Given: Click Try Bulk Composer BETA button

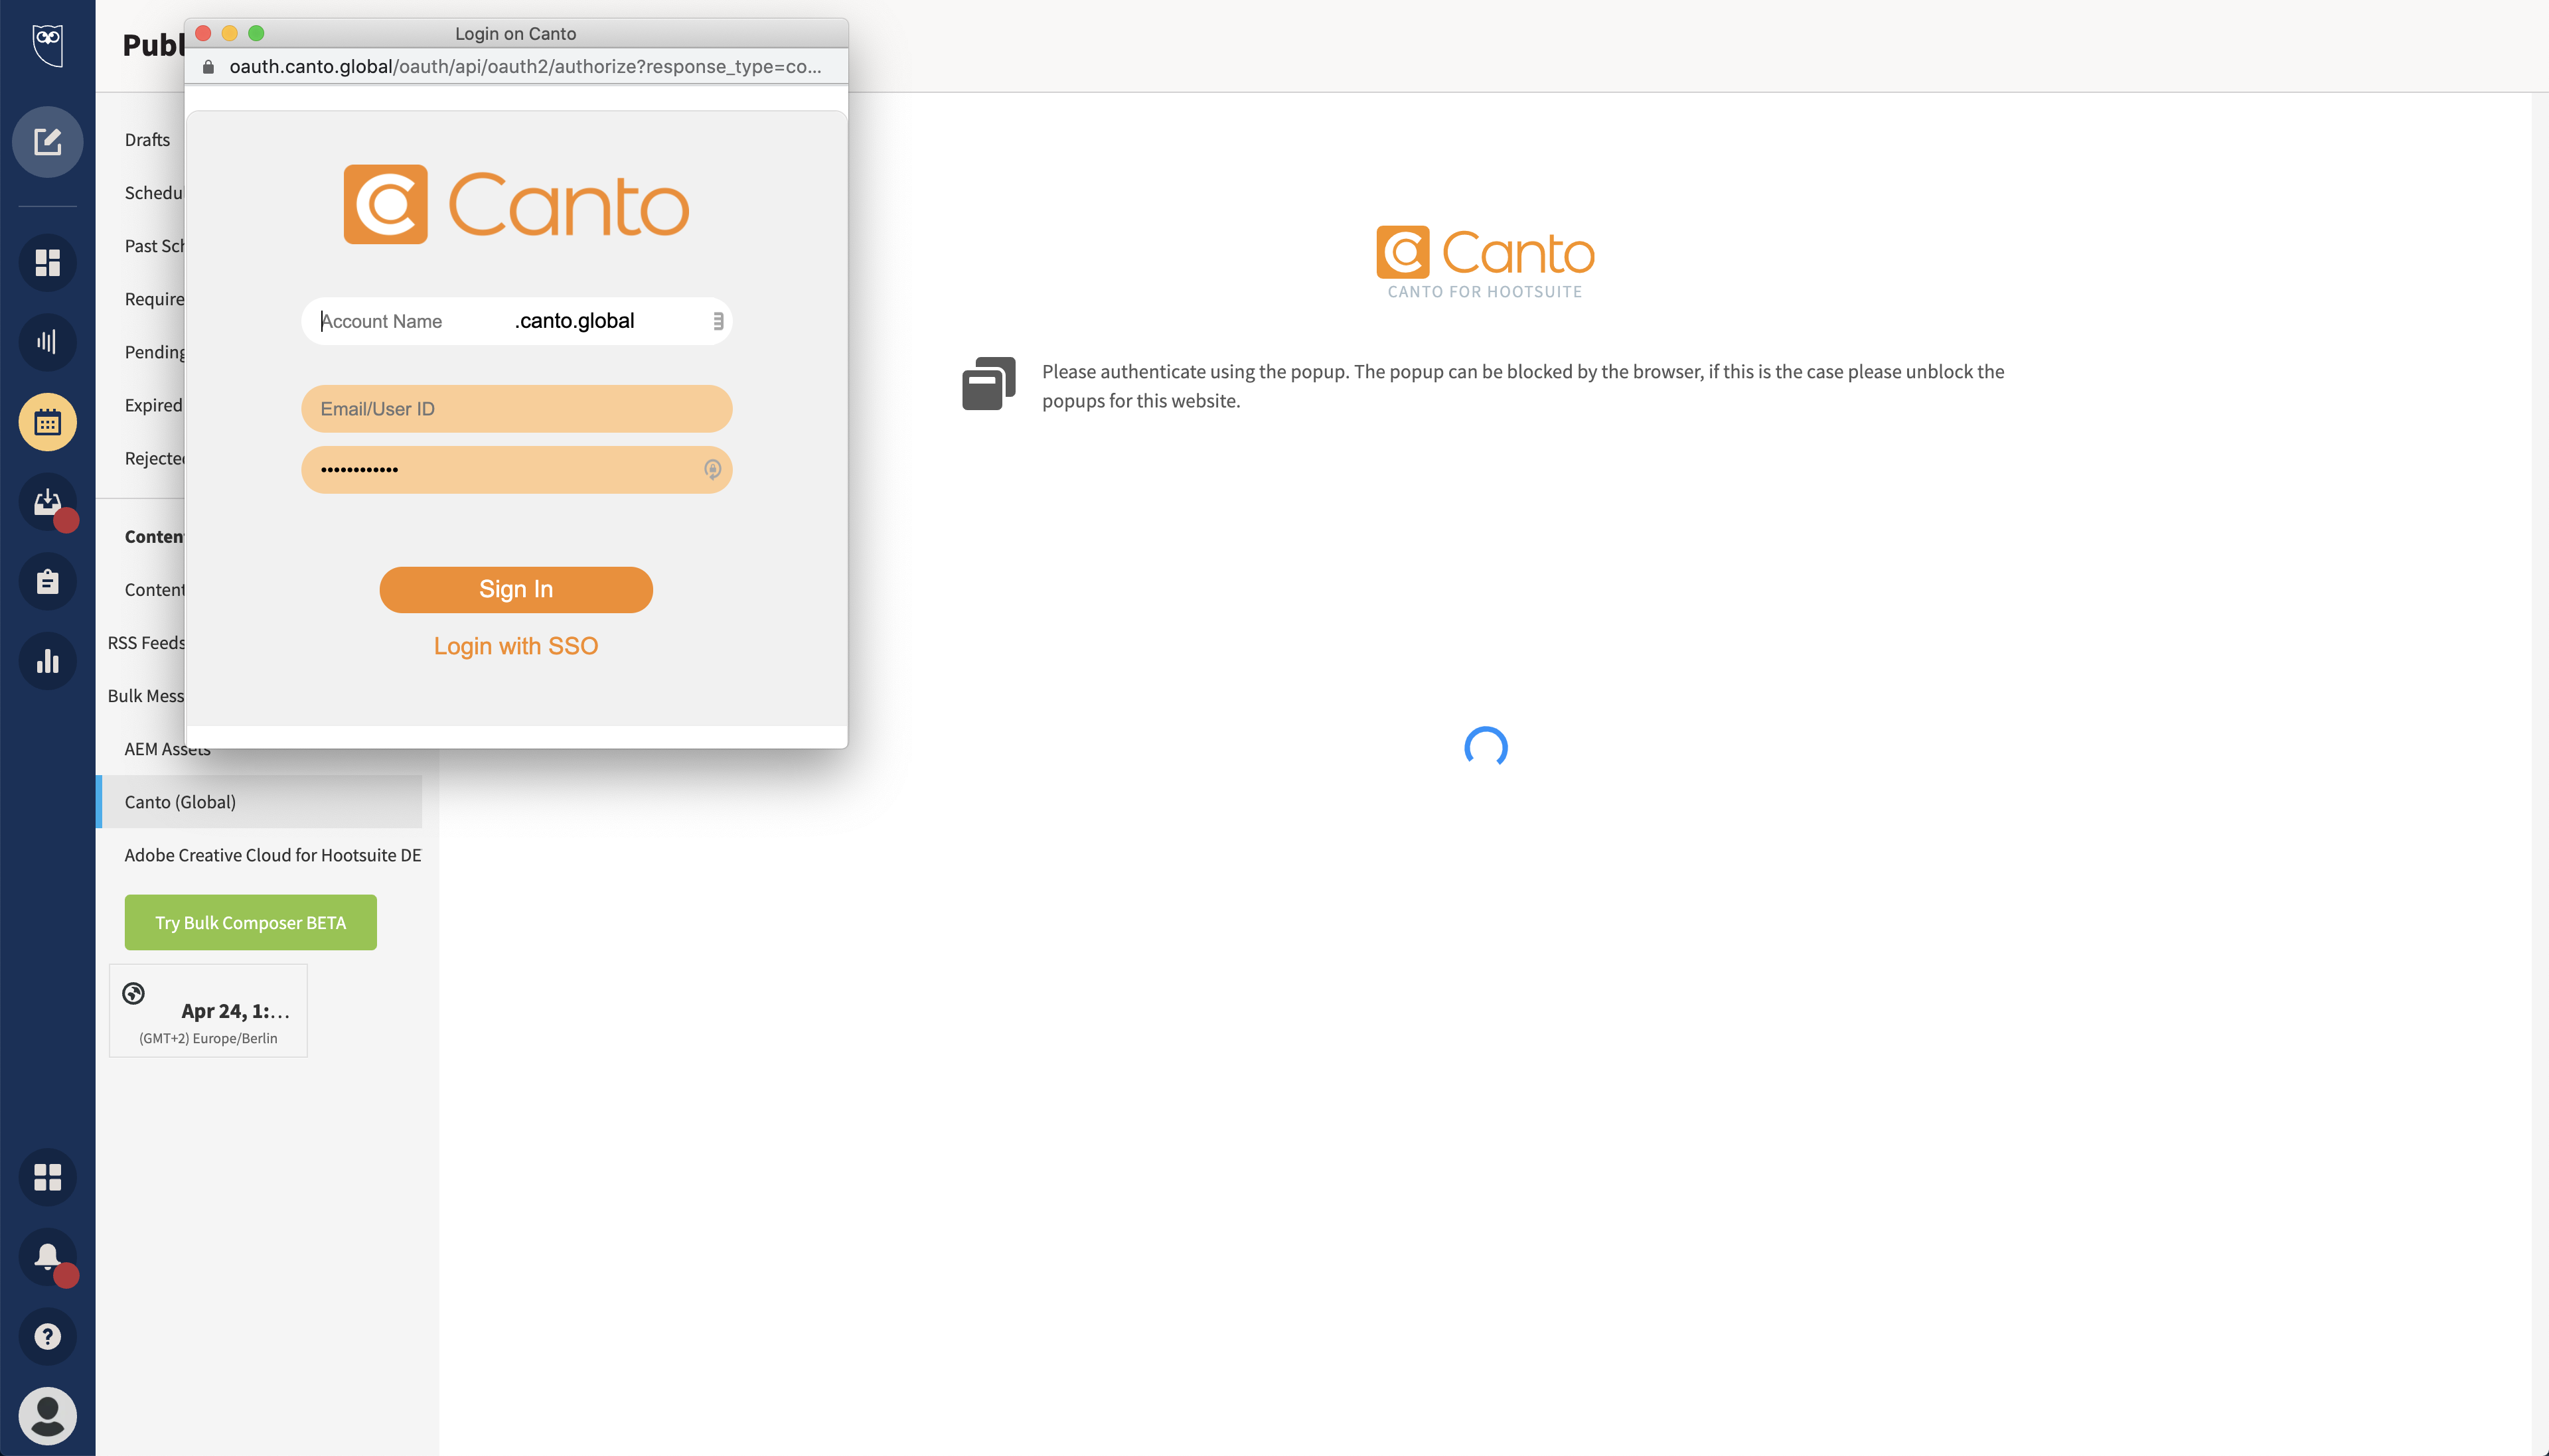Looking at the screenshot, I should 250,922.
